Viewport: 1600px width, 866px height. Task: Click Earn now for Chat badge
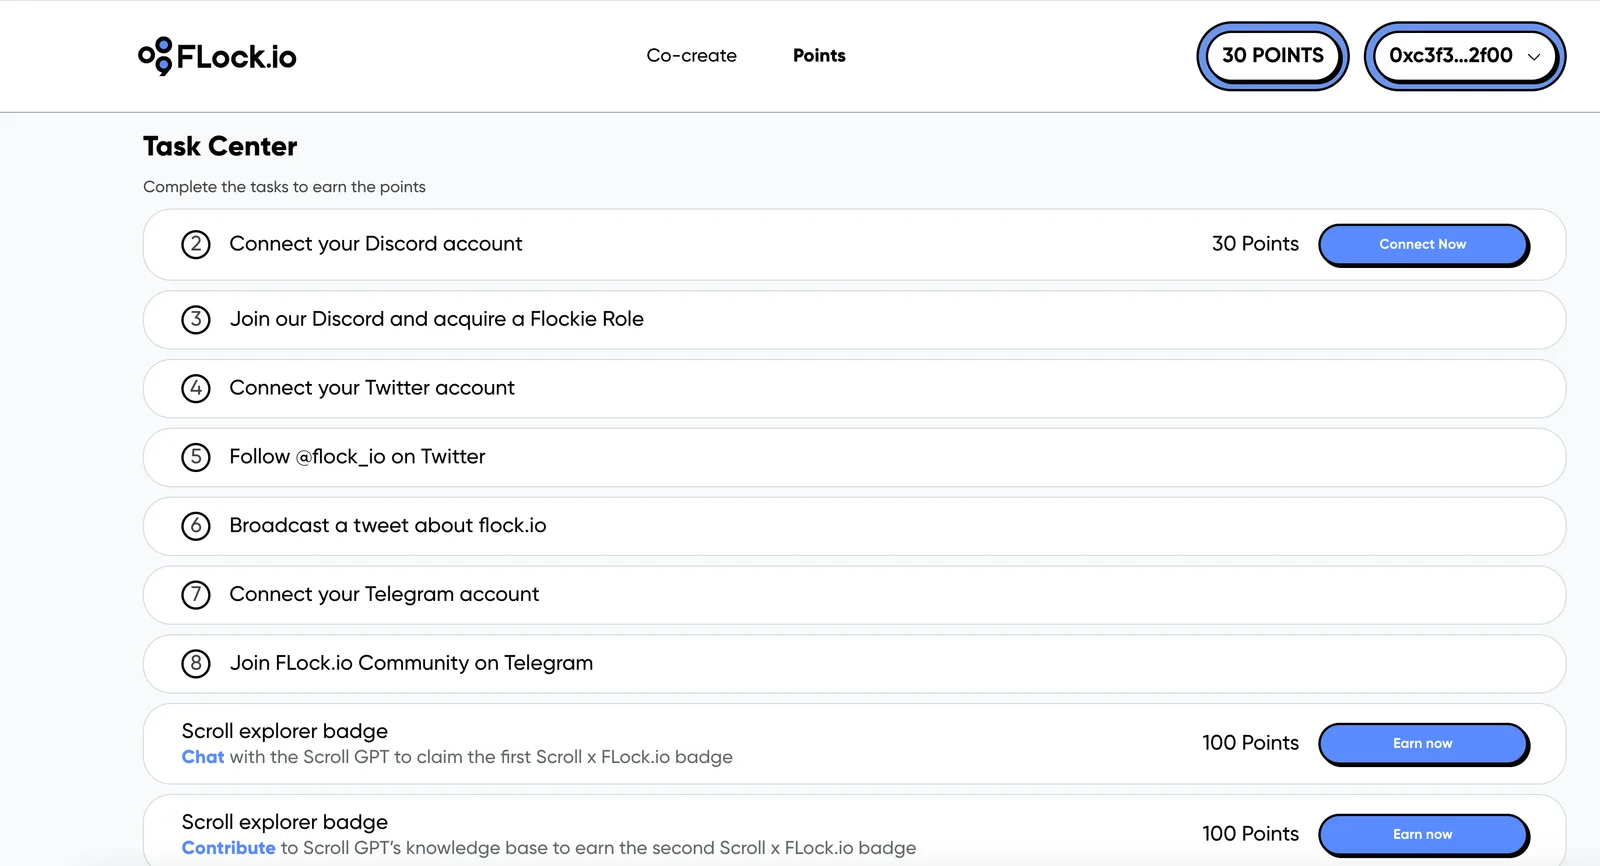pos(1423,744)
